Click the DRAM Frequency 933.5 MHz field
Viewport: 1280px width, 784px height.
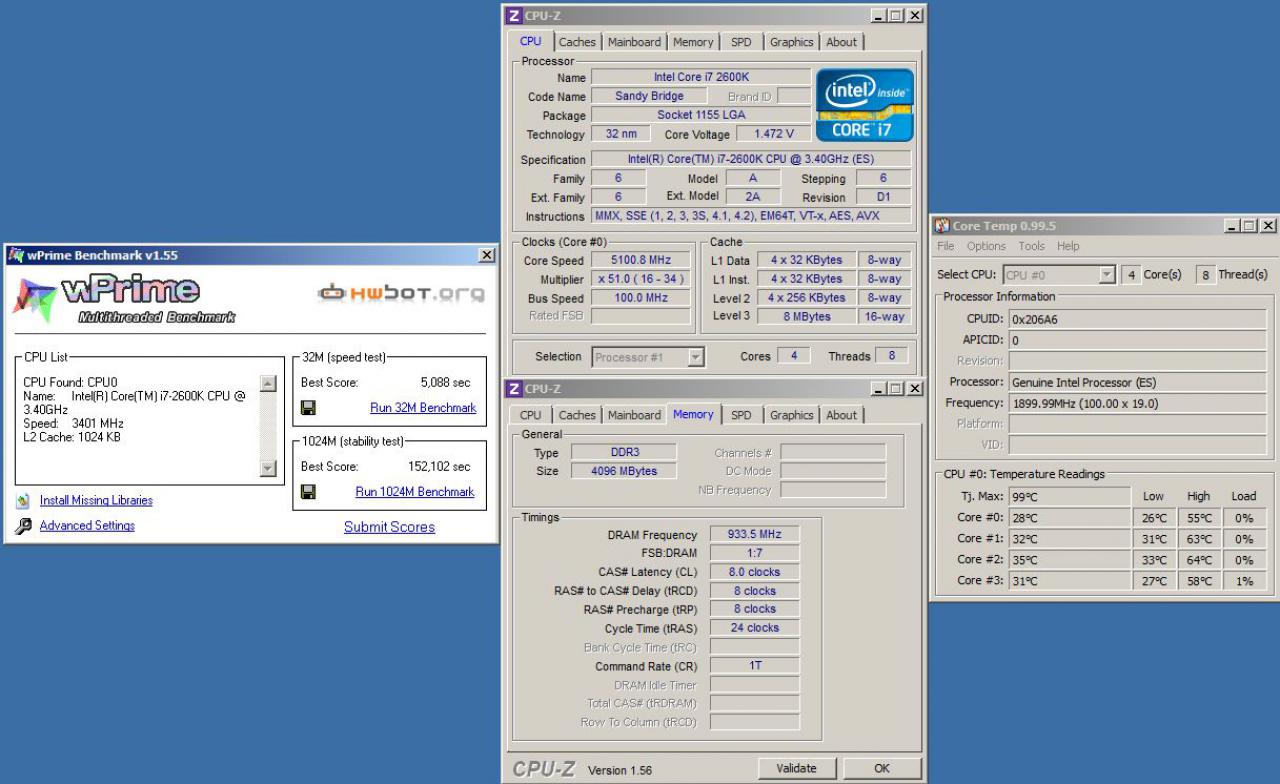tap(755, 535)
